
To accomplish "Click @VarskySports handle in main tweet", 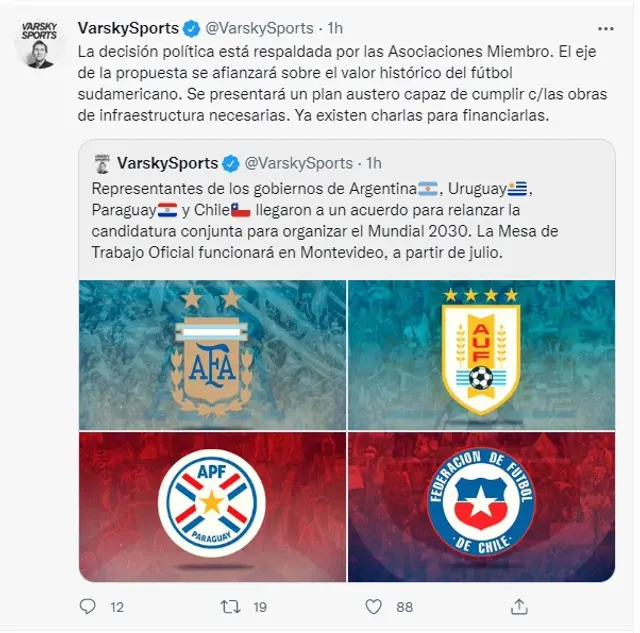I will coord(259,28).
